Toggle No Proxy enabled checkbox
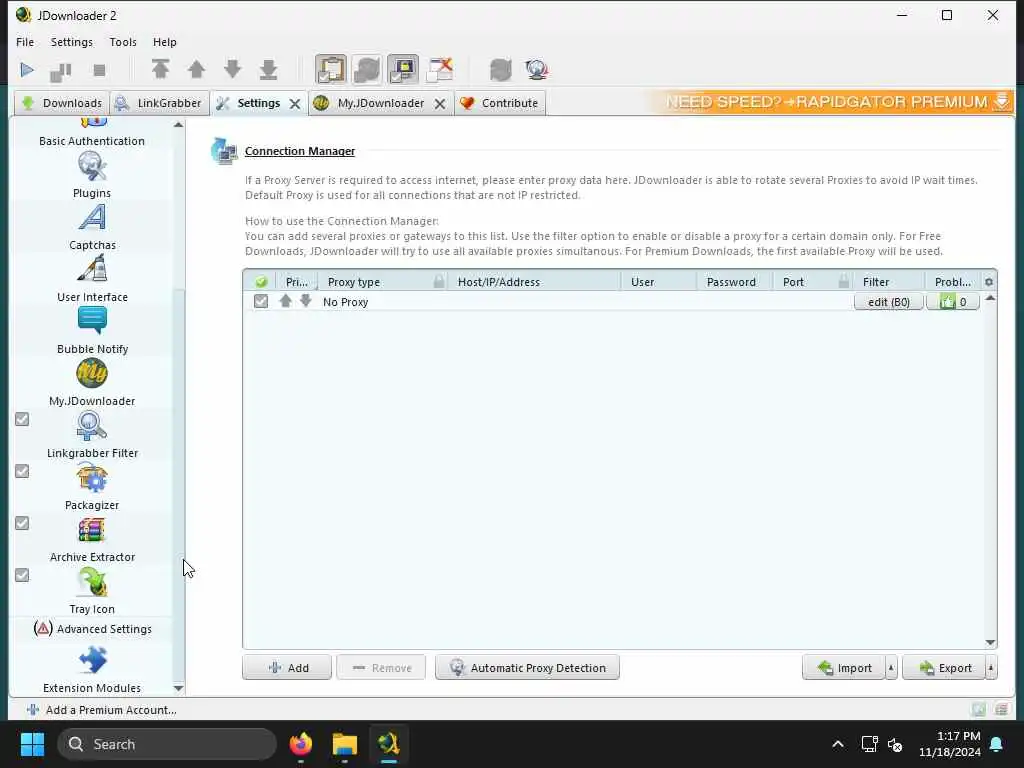 (x=261, y=301)
